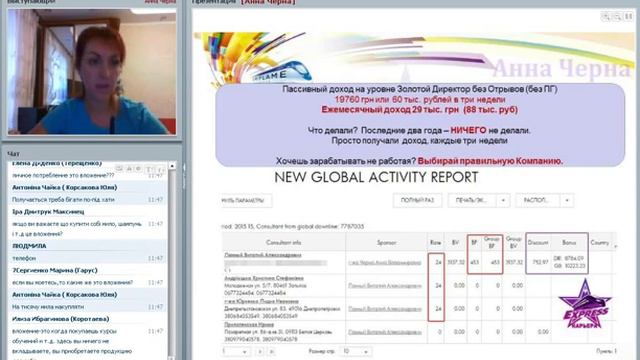
Task: Click the Discount column header
Action: pyautogui.click(x=538, y=242)
